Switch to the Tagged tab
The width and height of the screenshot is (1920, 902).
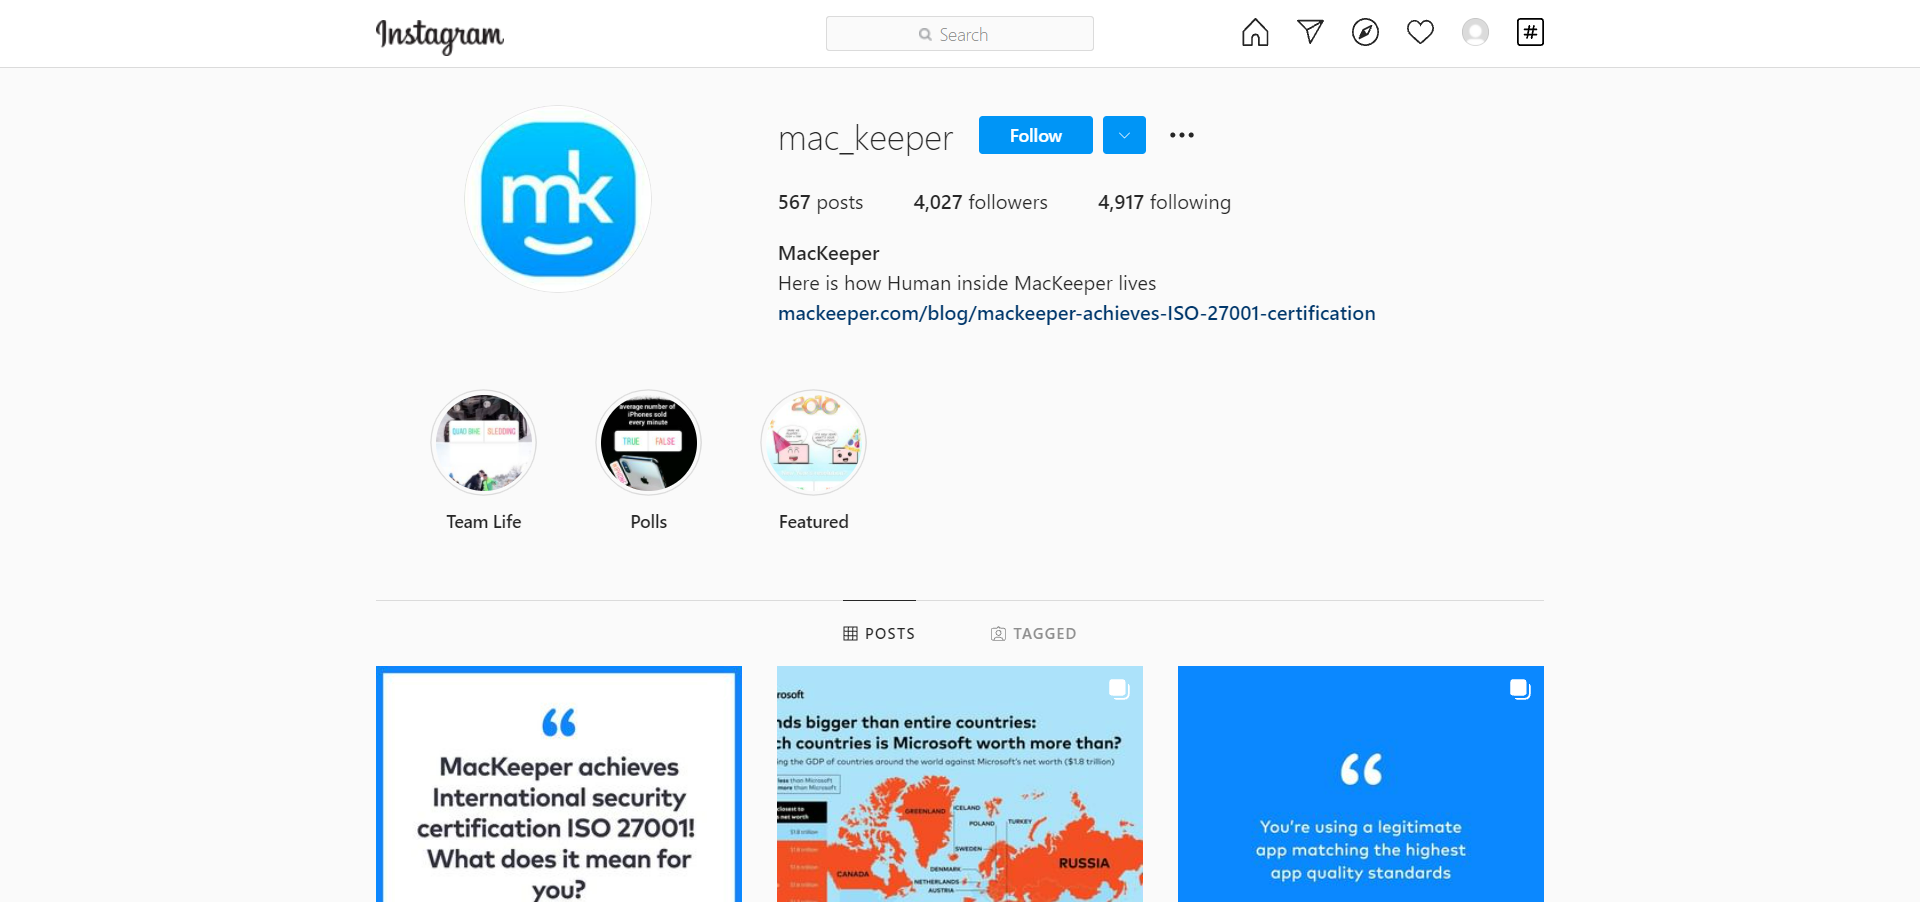(x=1033, y=633)
